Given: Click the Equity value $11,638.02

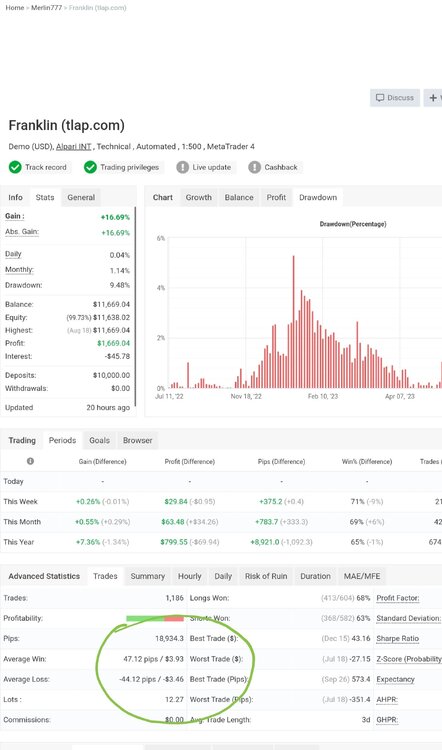Looking at the screenshot, I should coord(111,317).
